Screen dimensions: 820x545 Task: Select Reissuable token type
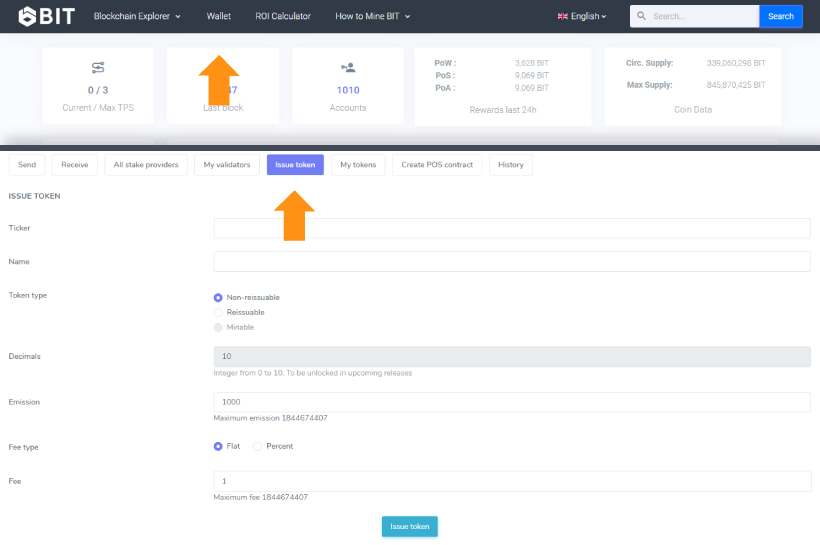coord(218,312)
